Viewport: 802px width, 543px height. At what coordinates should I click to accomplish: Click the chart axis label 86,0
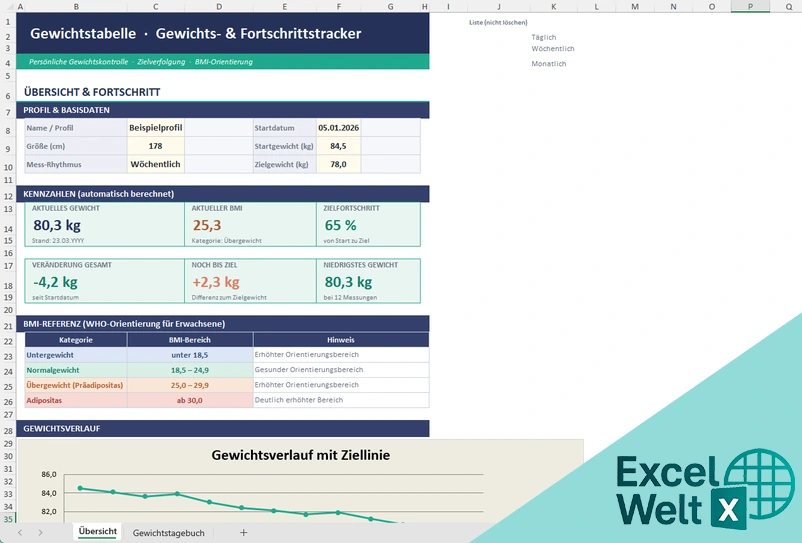coord(49,474)
